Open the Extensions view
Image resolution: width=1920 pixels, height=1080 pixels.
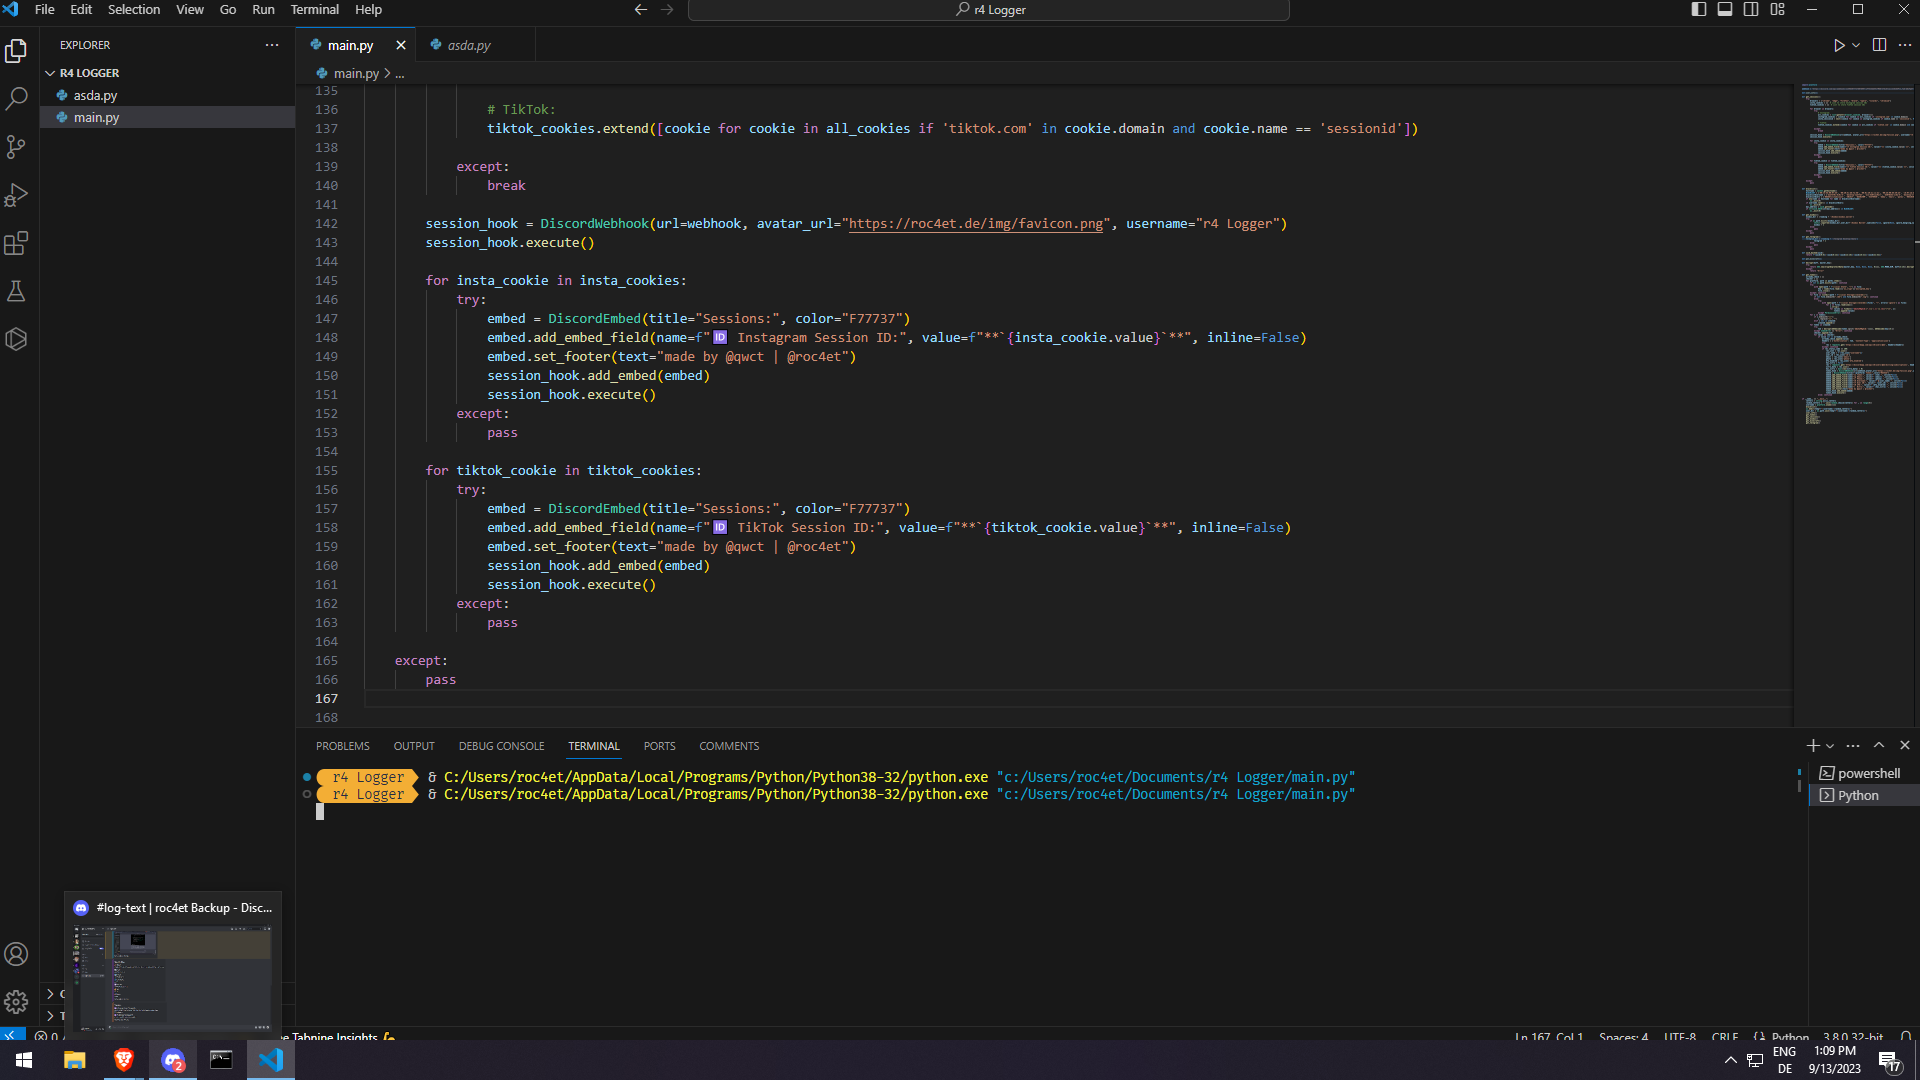(x=16, y=243)
